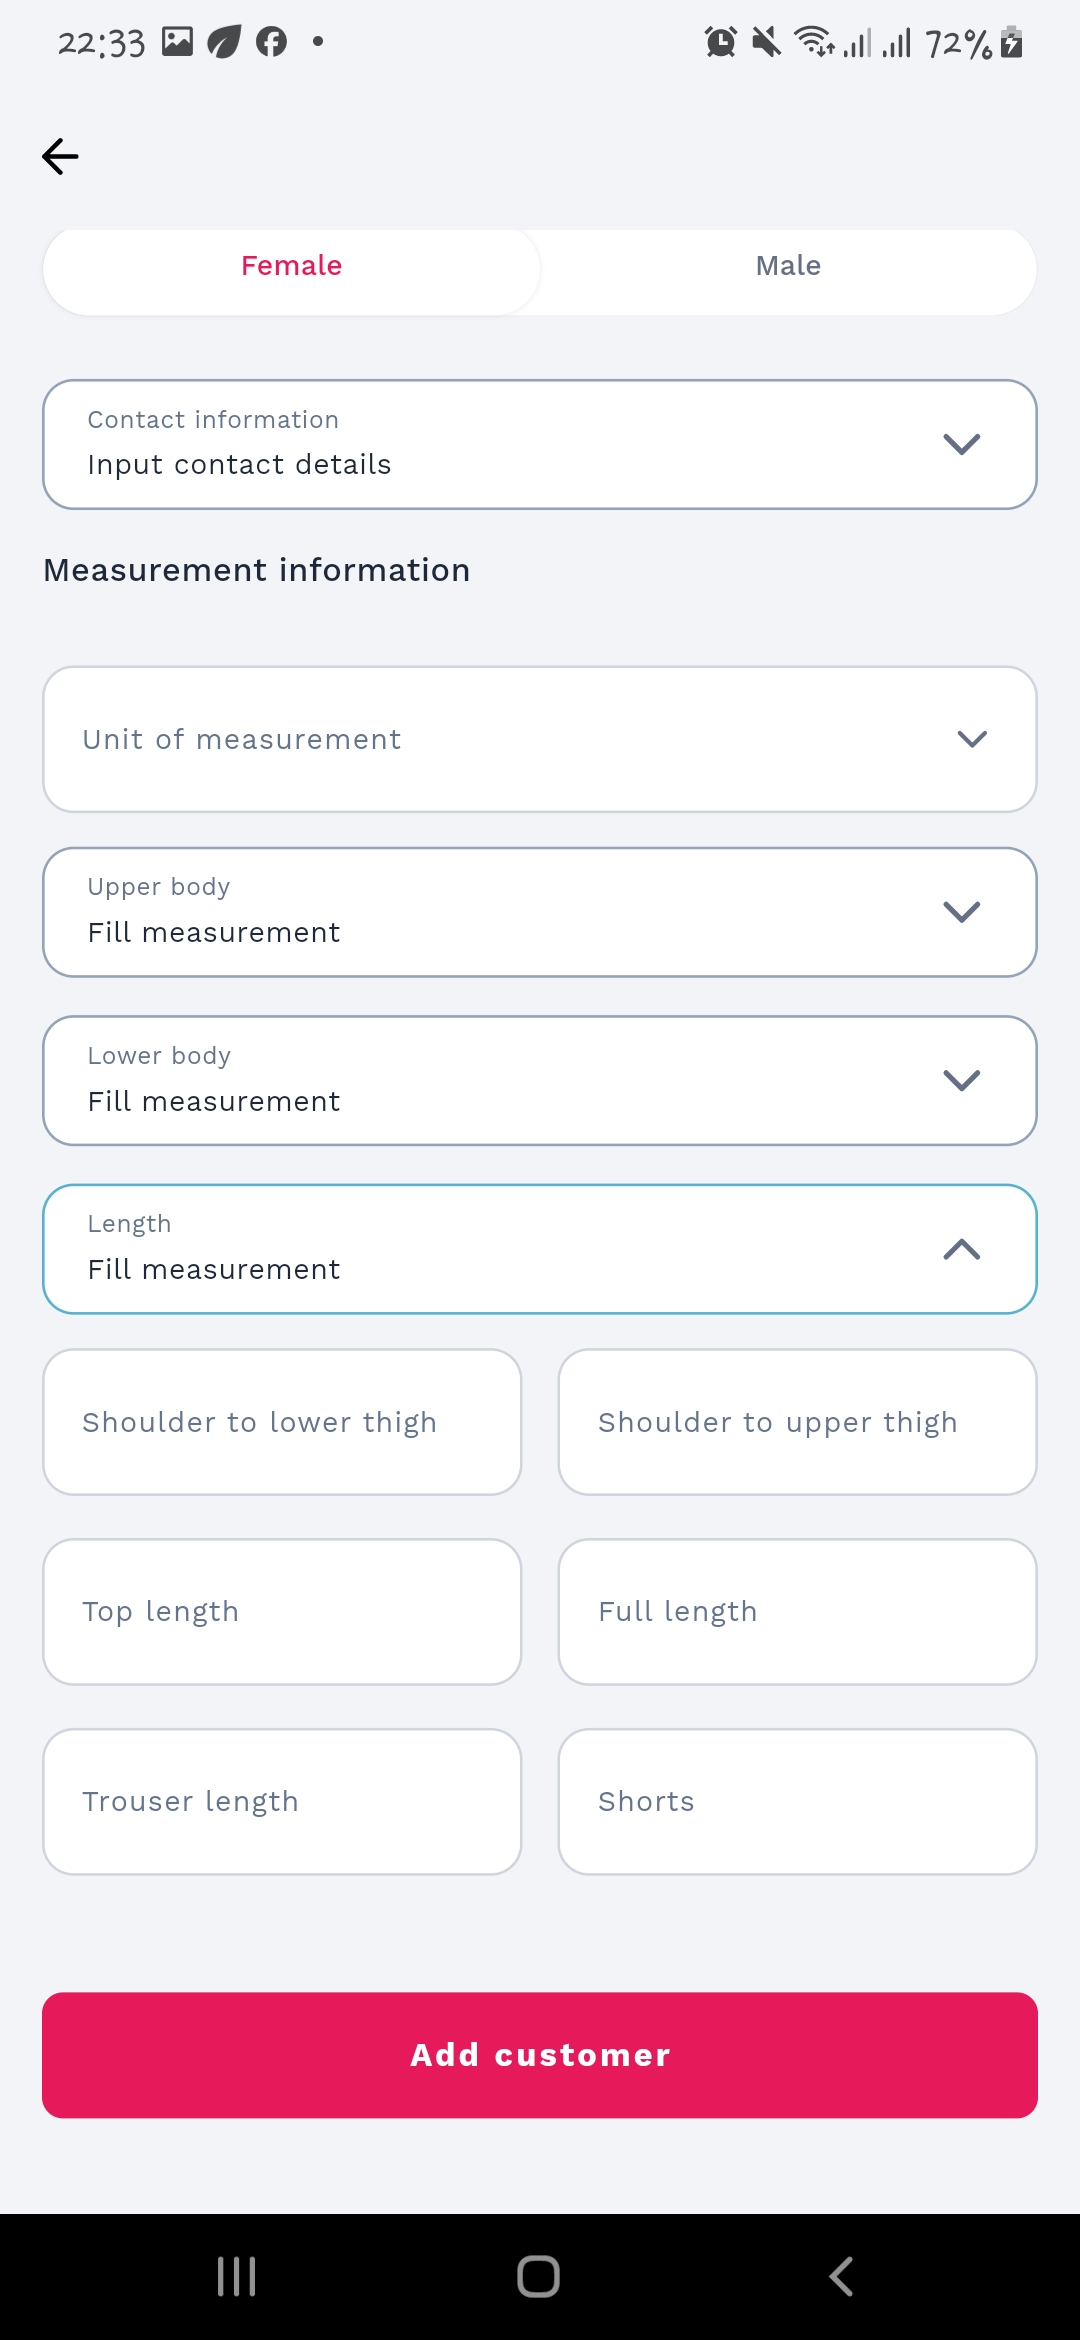Expand Contact information chevron

pyautogui.click(x=961, y=444)
